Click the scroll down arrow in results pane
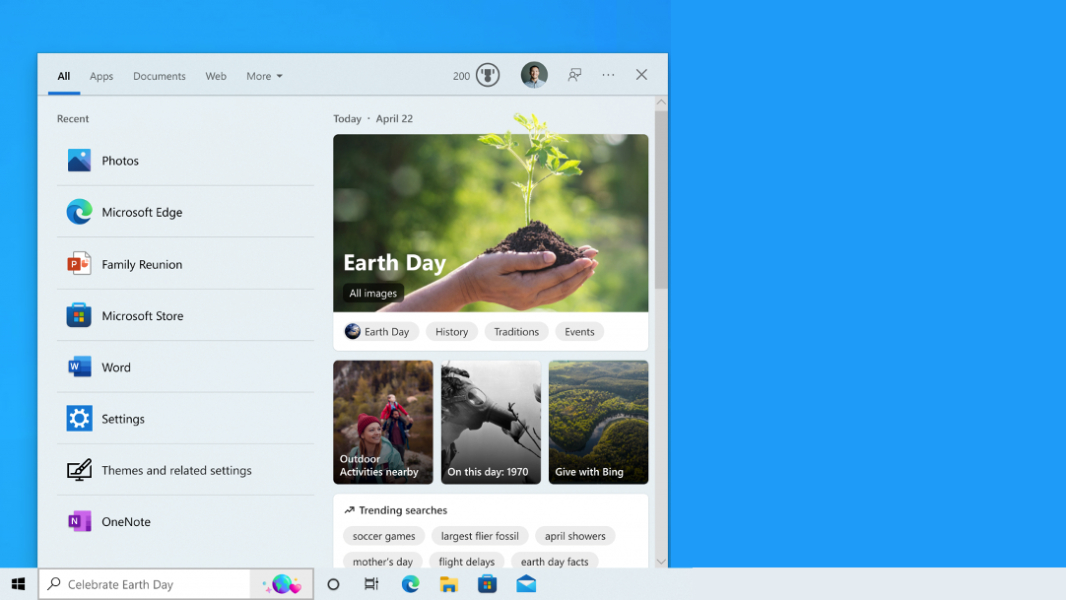This screenshot has width=1066, height=600. click(661, 562)
